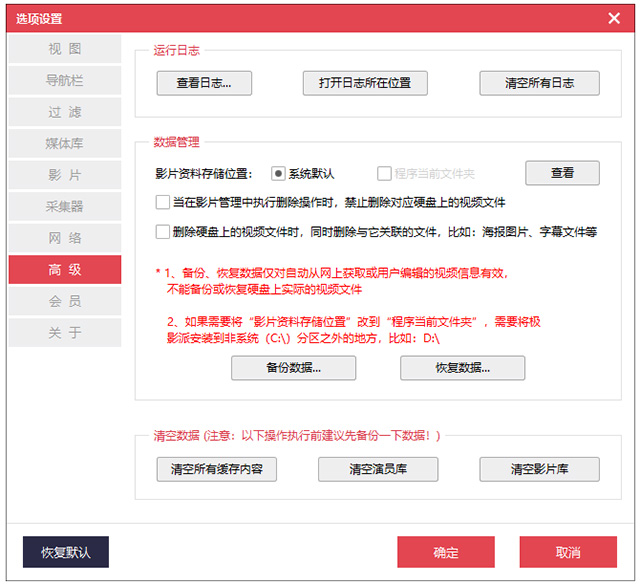640x584 pixels.
Task: Click 清空所有缓存内容 button
Action: pyautogui.click(x=217, y=469)
